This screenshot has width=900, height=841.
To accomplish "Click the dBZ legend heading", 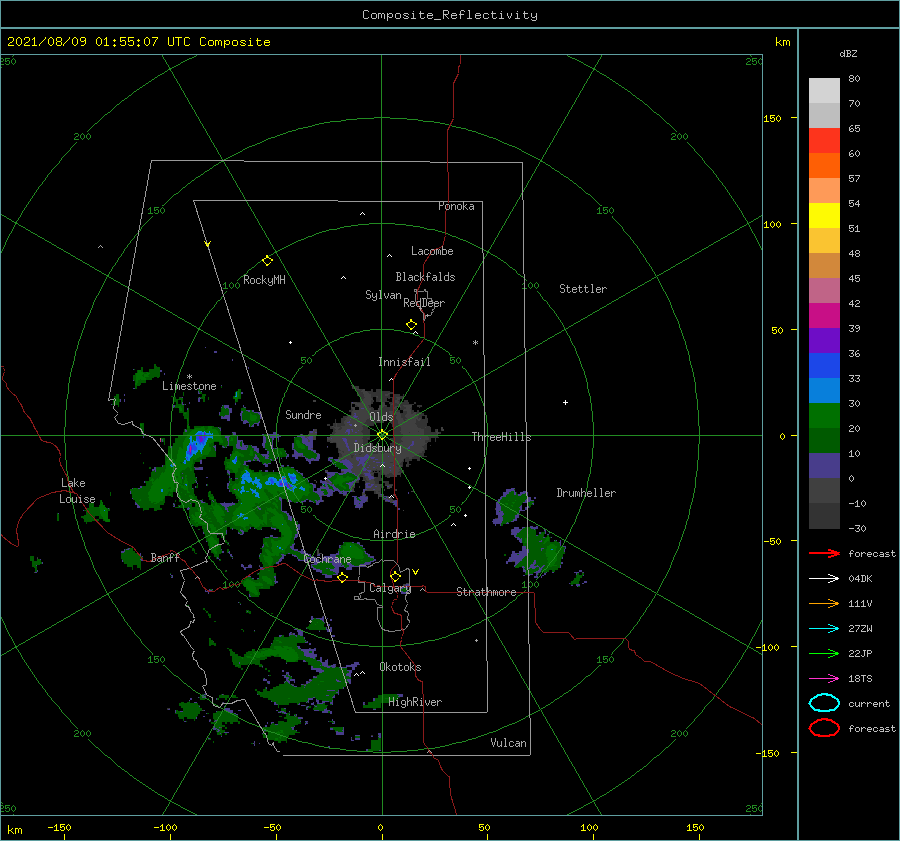I will [848, 53].
